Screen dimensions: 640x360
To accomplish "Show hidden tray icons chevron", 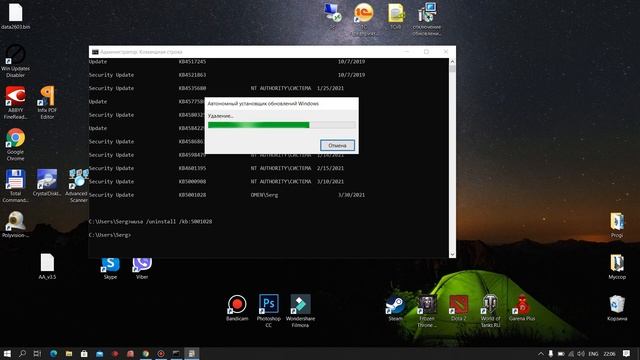I will click(x=541, y=353).
